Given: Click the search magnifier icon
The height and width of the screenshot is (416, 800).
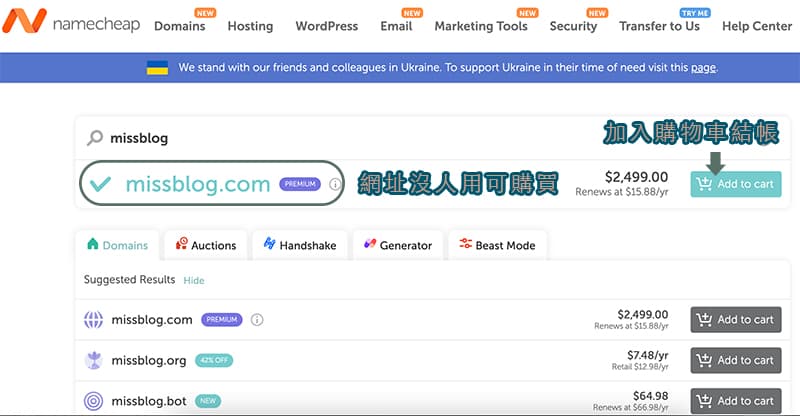Looking at the screenshot, I should tap(95, 138).
